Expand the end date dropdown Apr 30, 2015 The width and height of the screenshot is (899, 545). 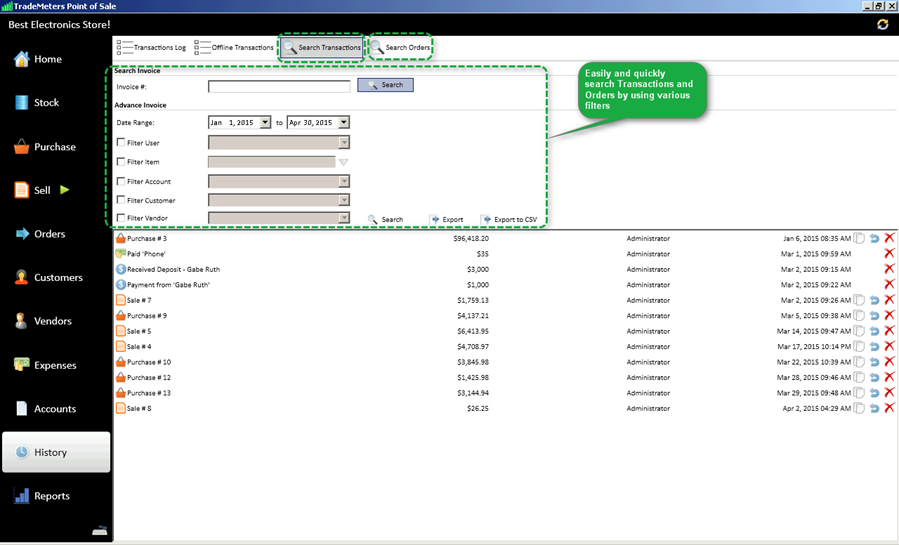point(343,123)
